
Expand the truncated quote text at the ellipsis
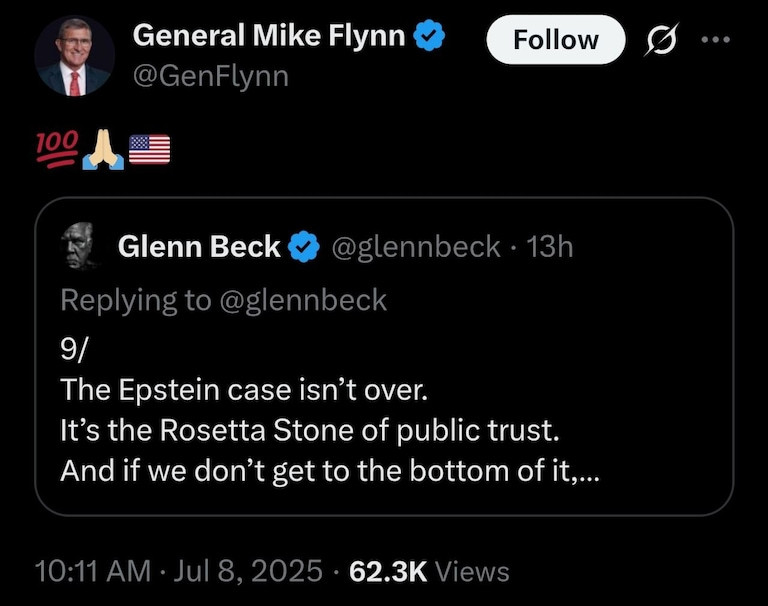coord(590,471)
